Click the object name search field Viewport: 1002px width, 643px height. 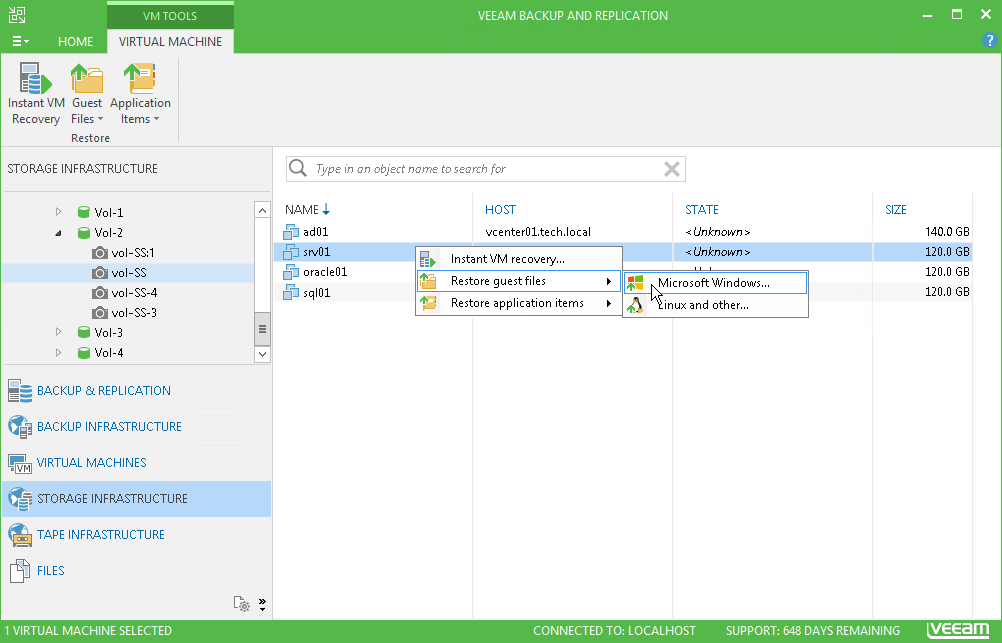486,169
